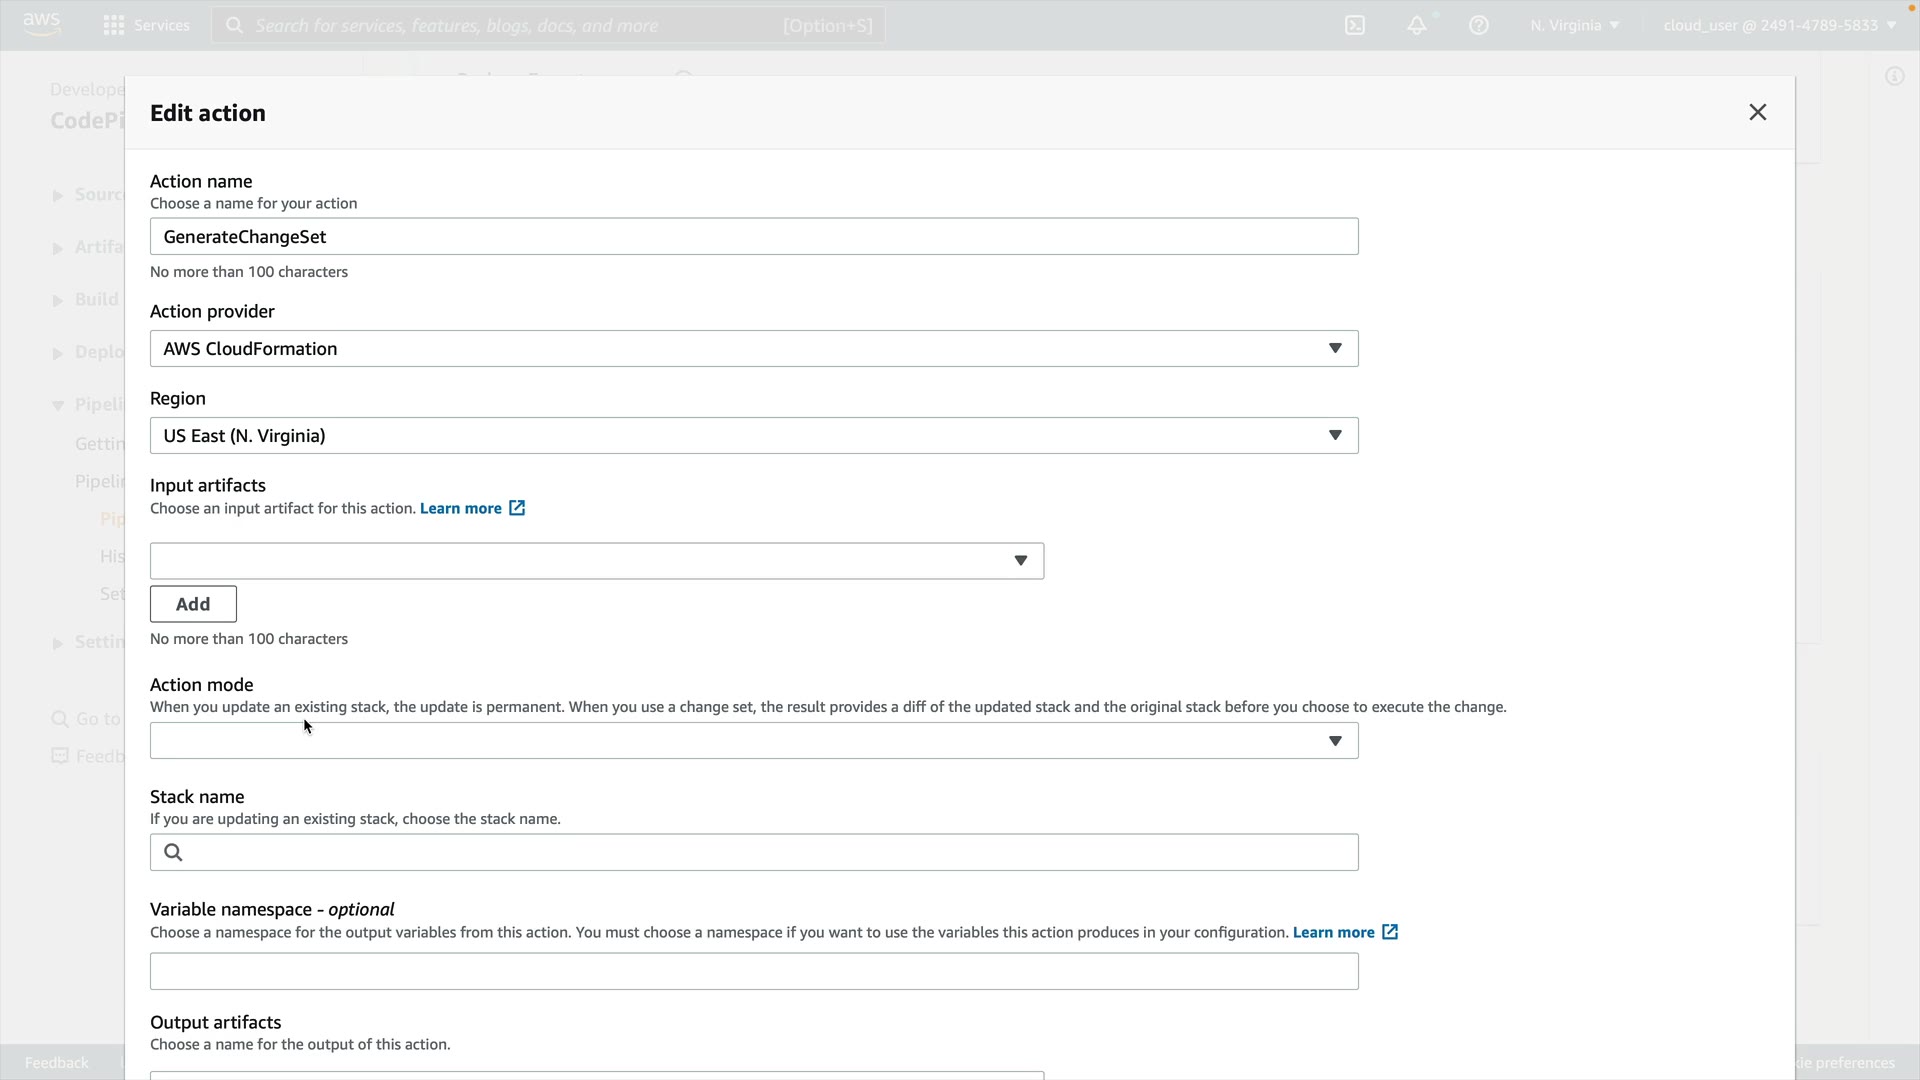Image resolution: width=1920 pixels, height=1080 pixels.
Task: Click the help question mark icon
Action: 1479,25
